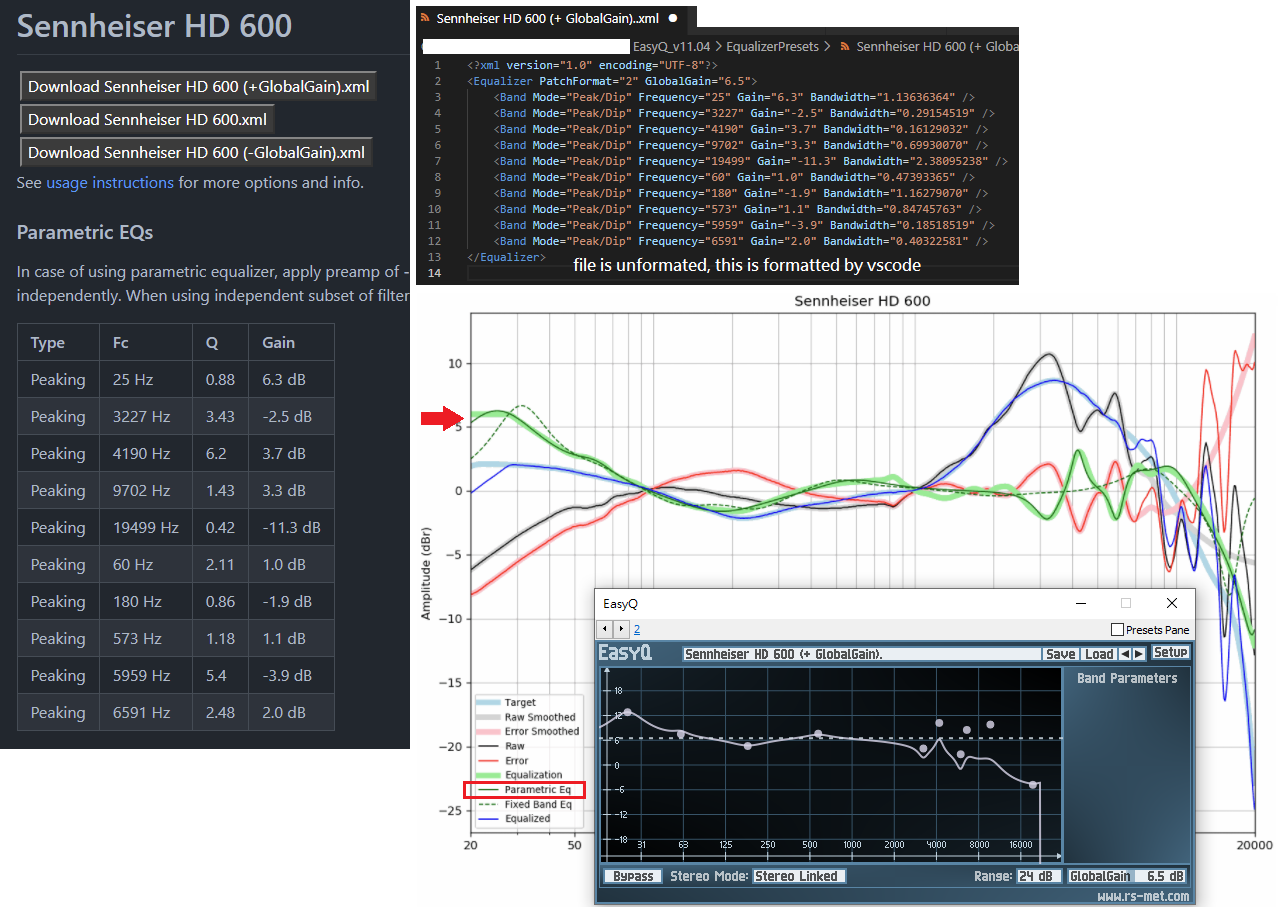Click the 'Band Parameters' panel label

[1127, 678]
